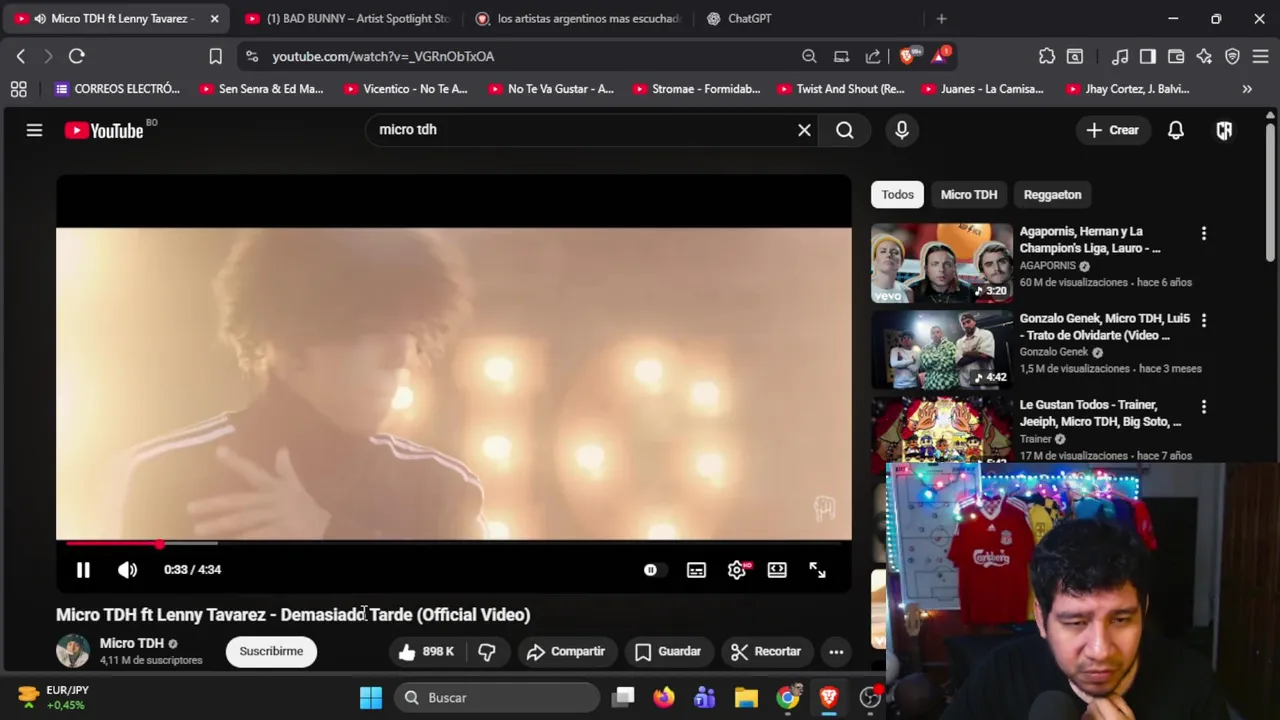Open YouTube notifications bell
The width and height of the screenshot is (1280, 720).
(x=1176, y=130)
